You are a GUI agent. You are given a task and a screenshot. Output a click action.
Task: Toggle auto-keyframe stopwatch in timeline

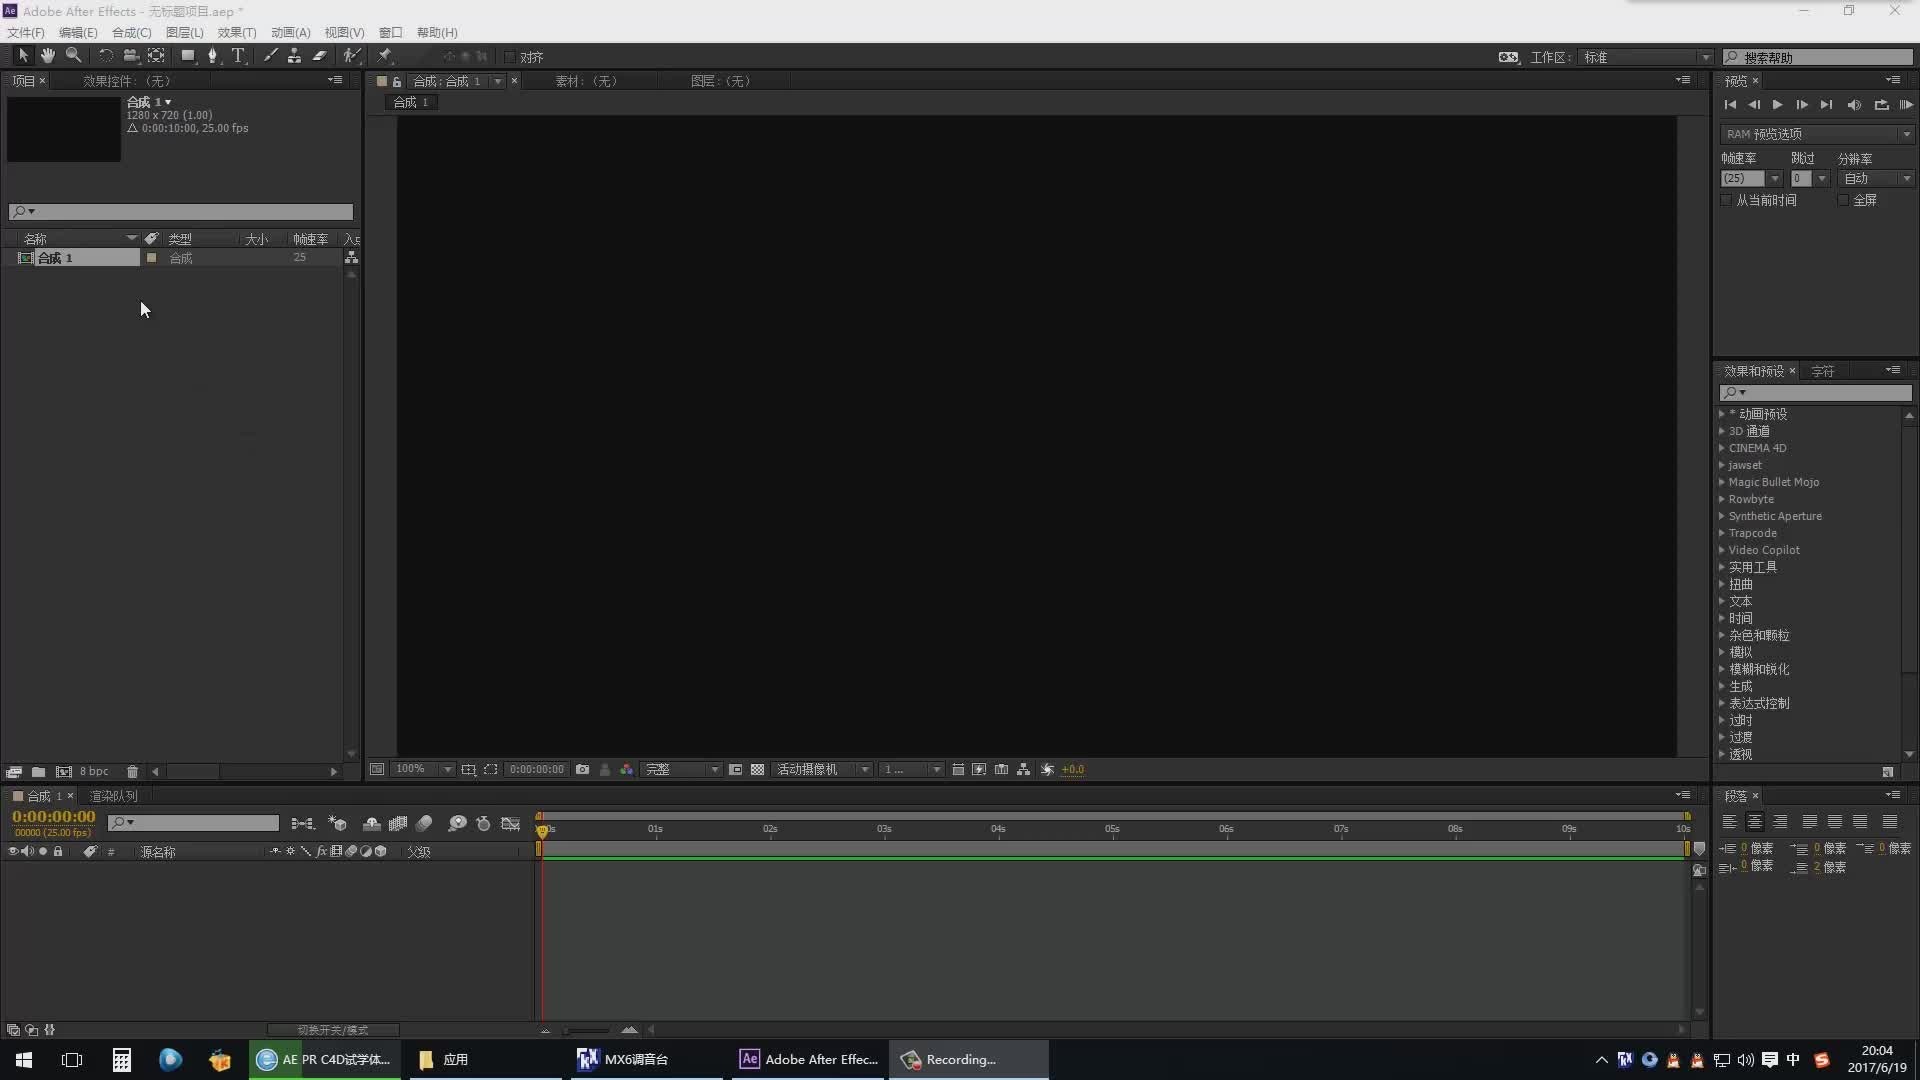coord(484,824)
